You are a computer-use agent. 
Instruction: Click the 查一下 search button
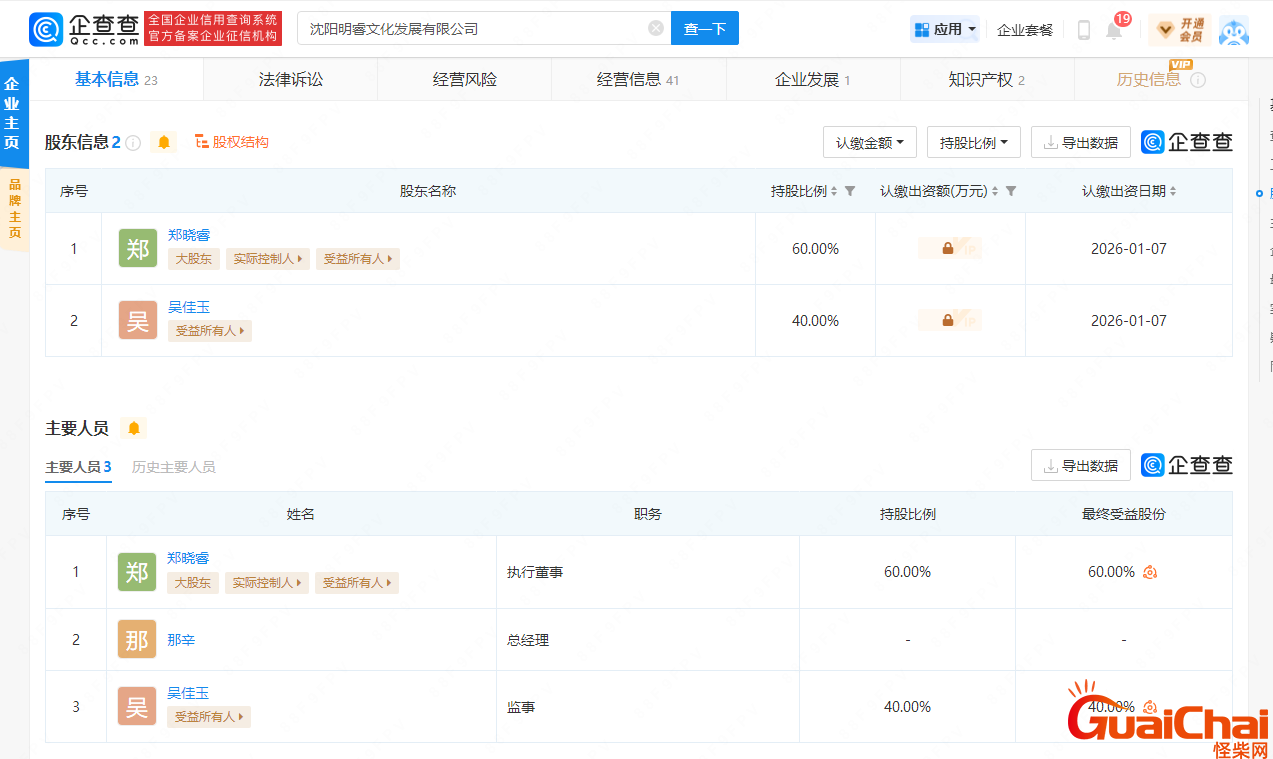point(704,29)
